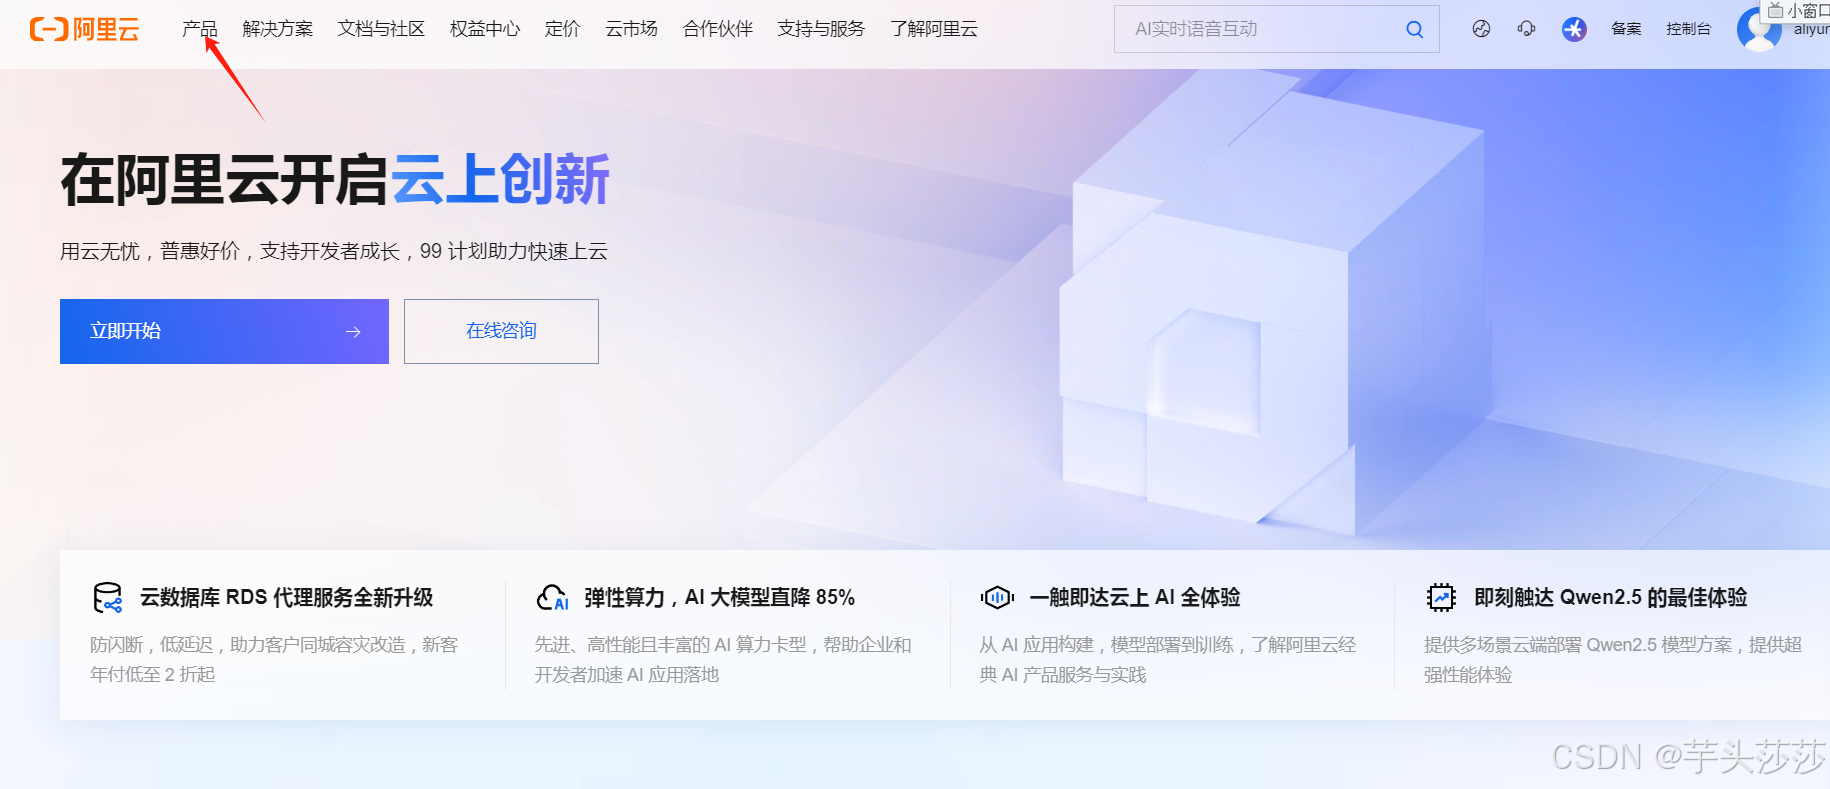The height and width of the screenshot is (789, 1830).
Task: Open the 控制台 console link
Action: pyautogui.click(x=1688, y=29)
